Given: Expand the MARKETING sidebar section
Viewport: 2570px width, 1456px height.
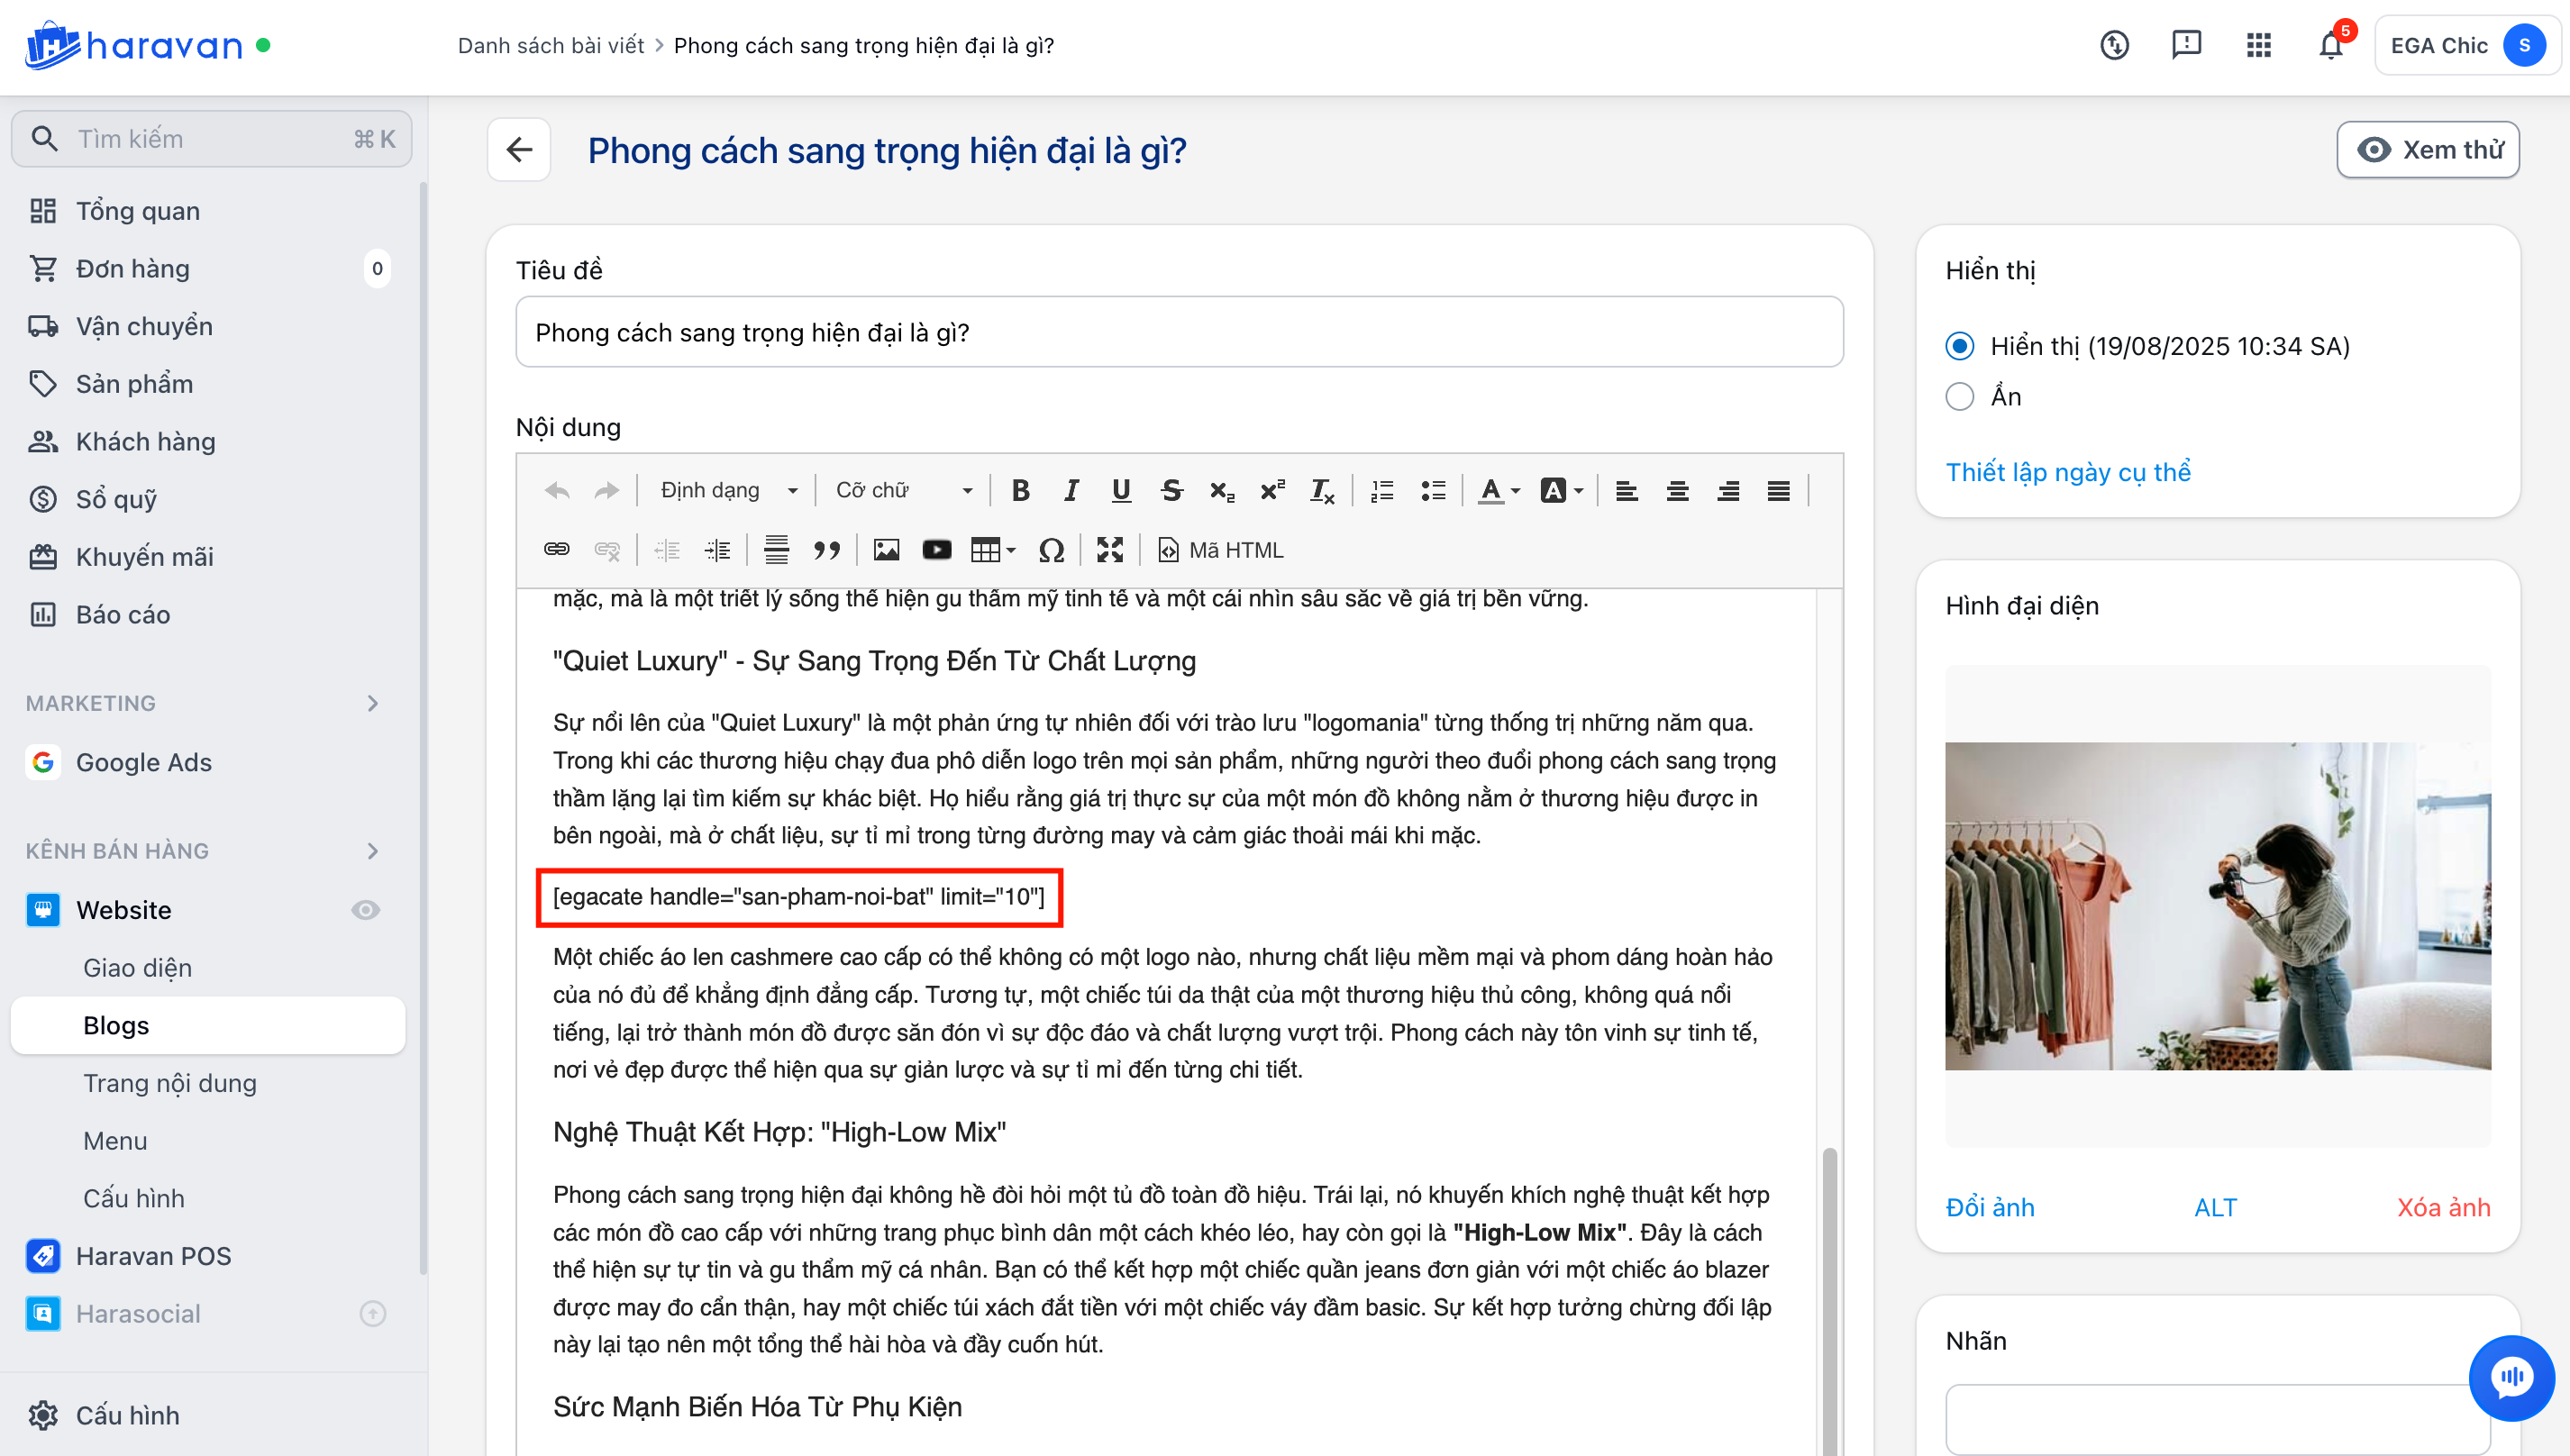Looking at the screenshot, I should (x=372, y=703).
